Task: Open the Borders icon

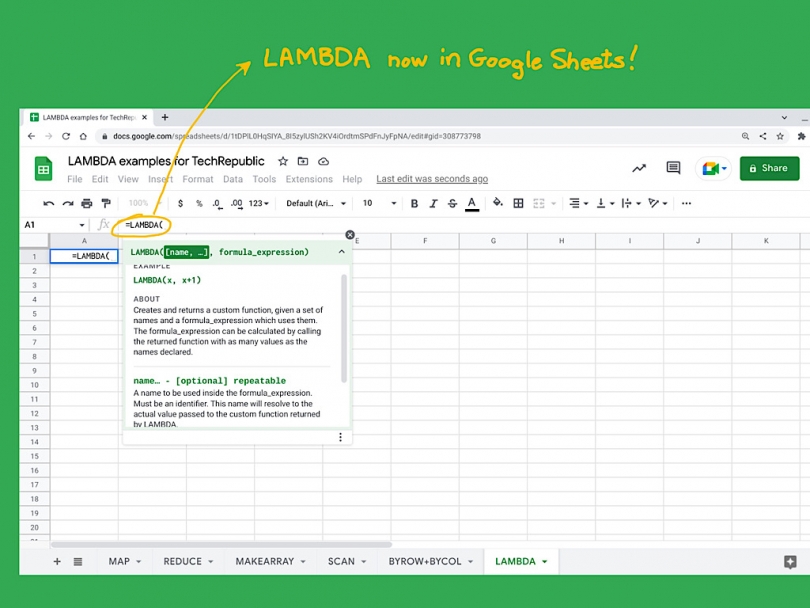Action: [518, 203]
